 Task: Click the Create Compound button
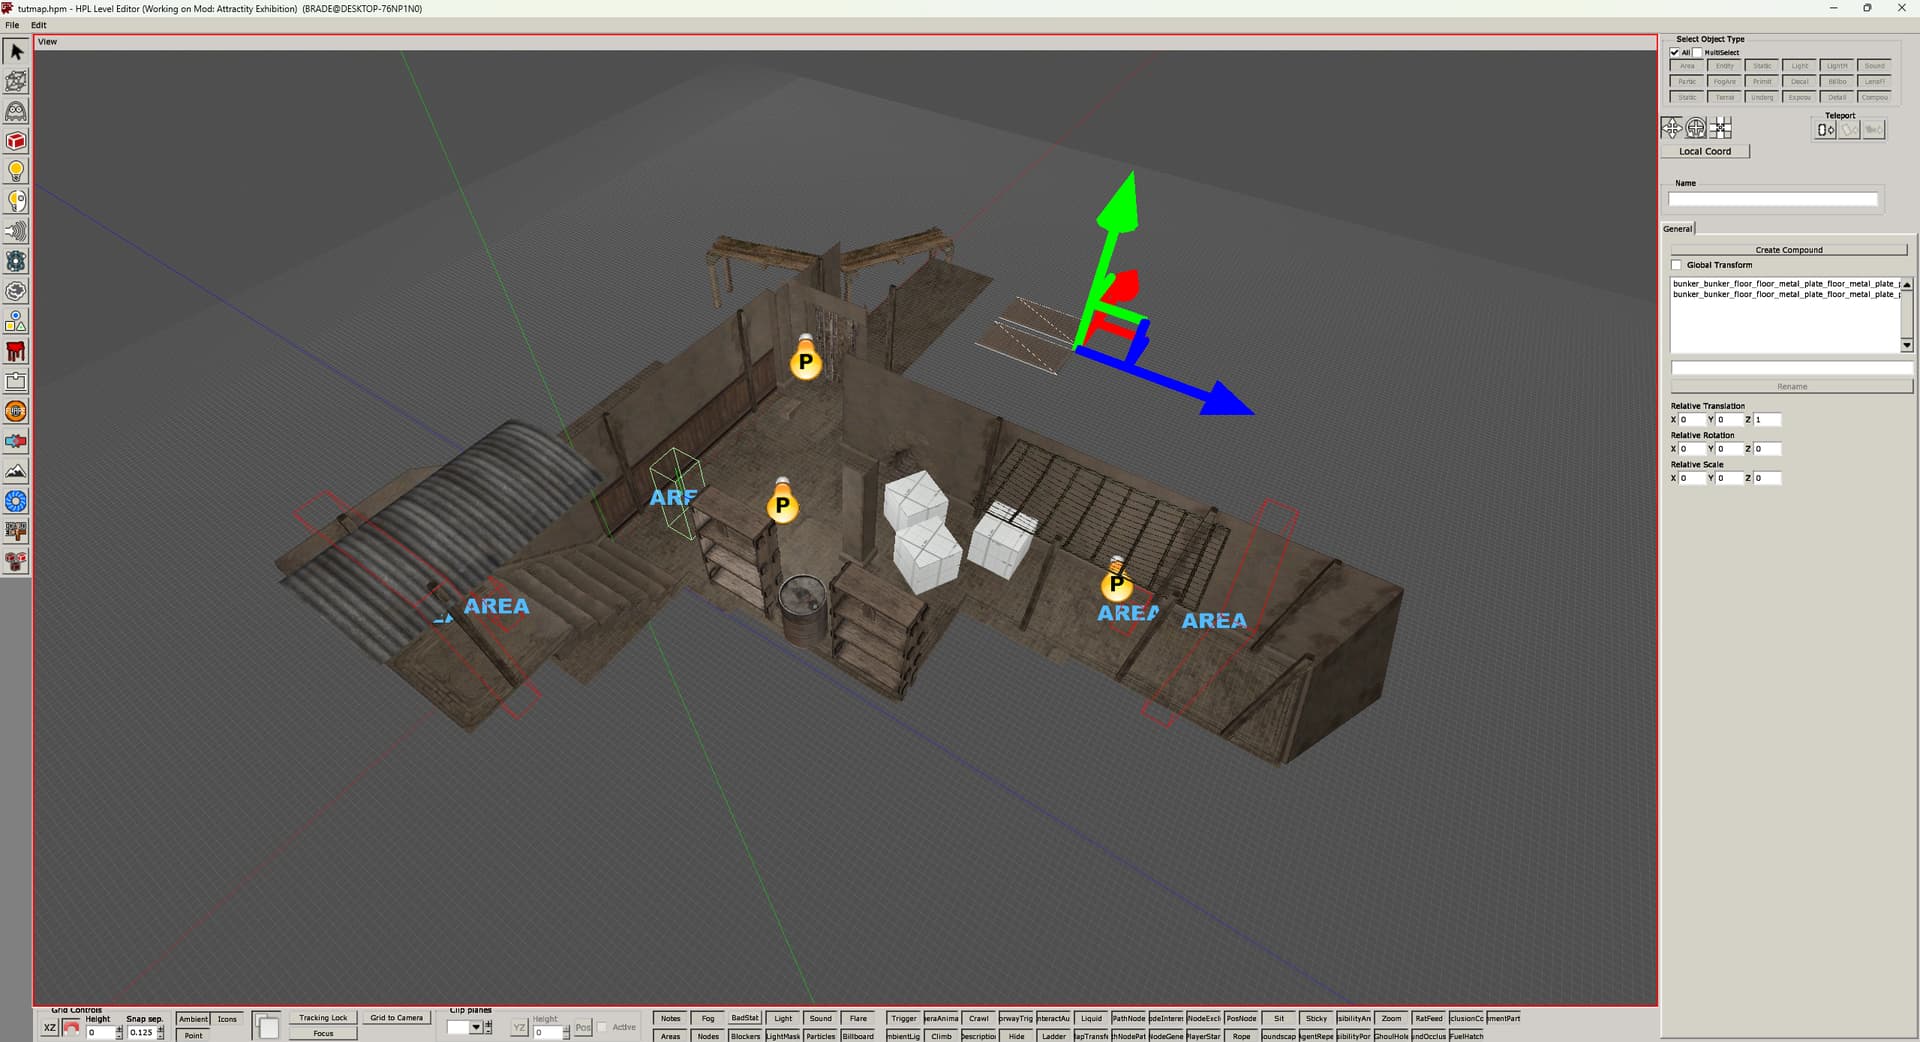[1788, 250]
